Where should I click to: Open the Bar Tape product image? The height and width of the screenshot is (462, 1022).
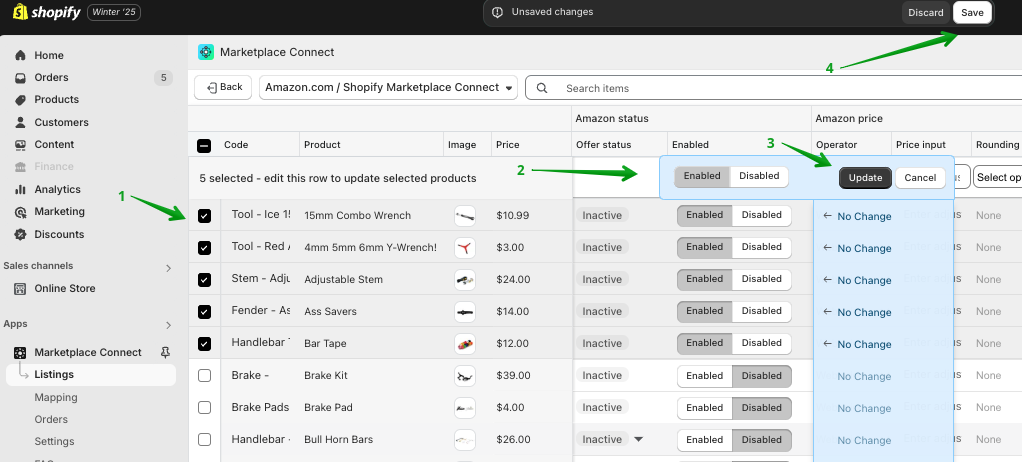[x=465, y=343]
